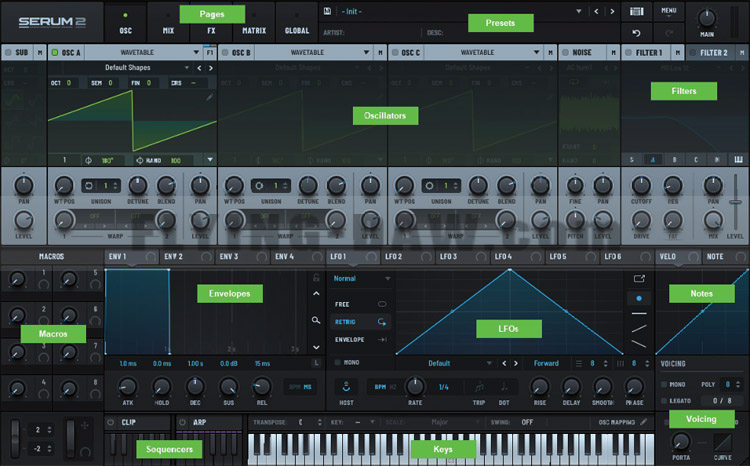Enable OSC C power button
750x466 pixels.
point(395,53)
